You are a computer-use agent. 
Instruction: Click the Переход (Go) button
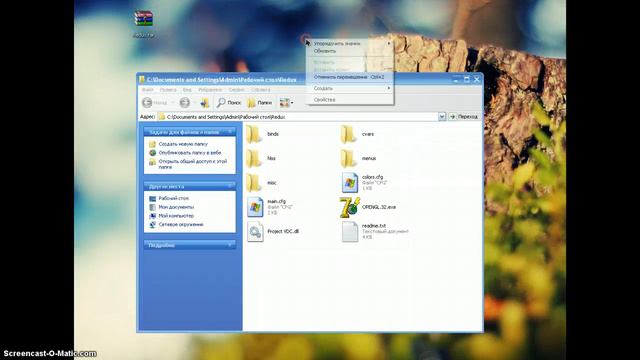point(464,117)
